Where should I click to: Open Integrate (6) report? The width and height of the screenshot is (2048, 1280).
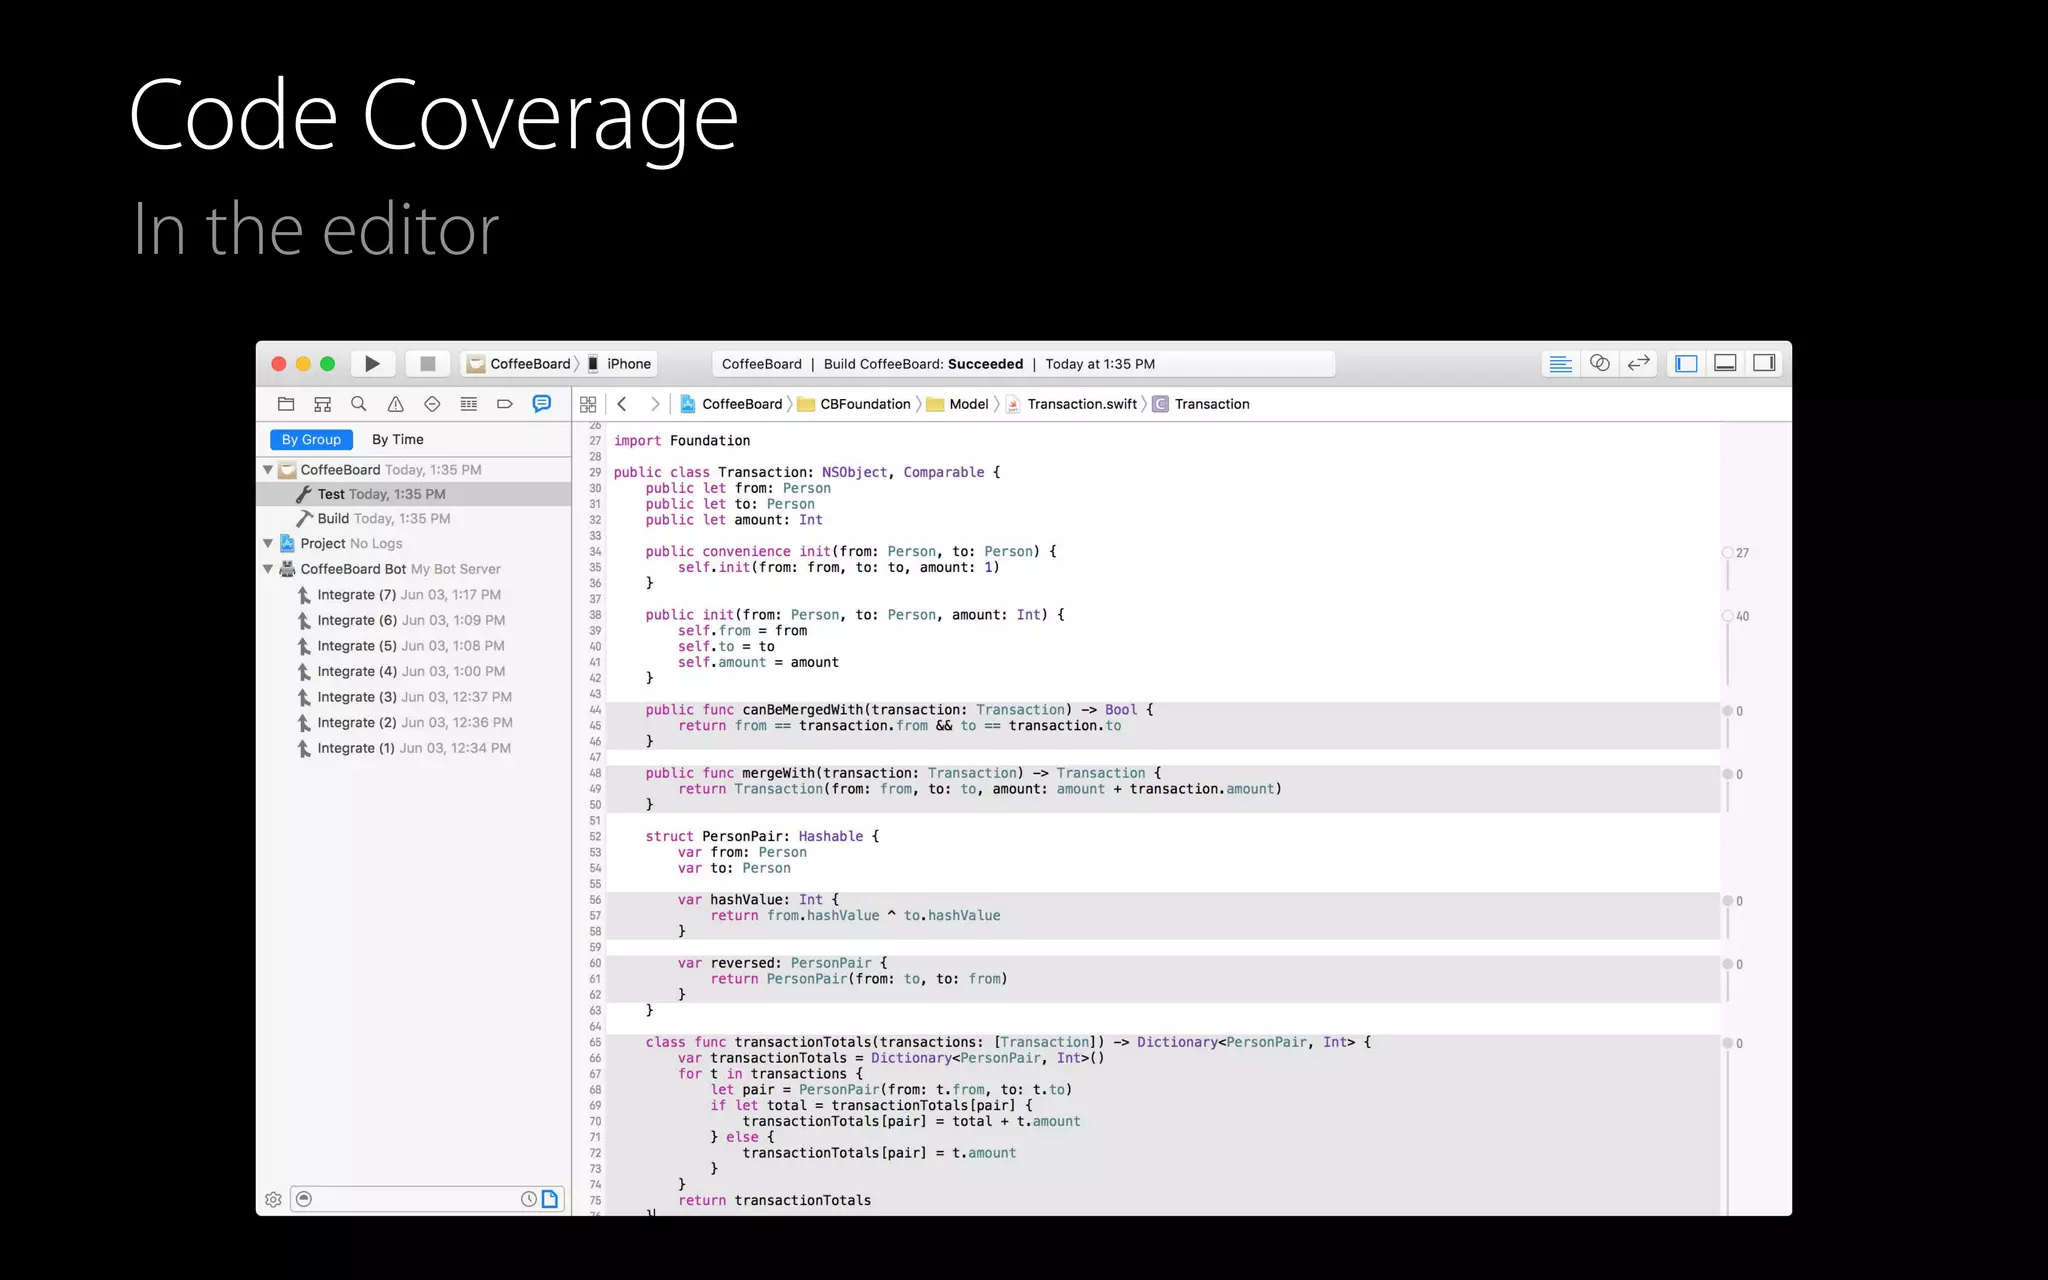(414, 620)
